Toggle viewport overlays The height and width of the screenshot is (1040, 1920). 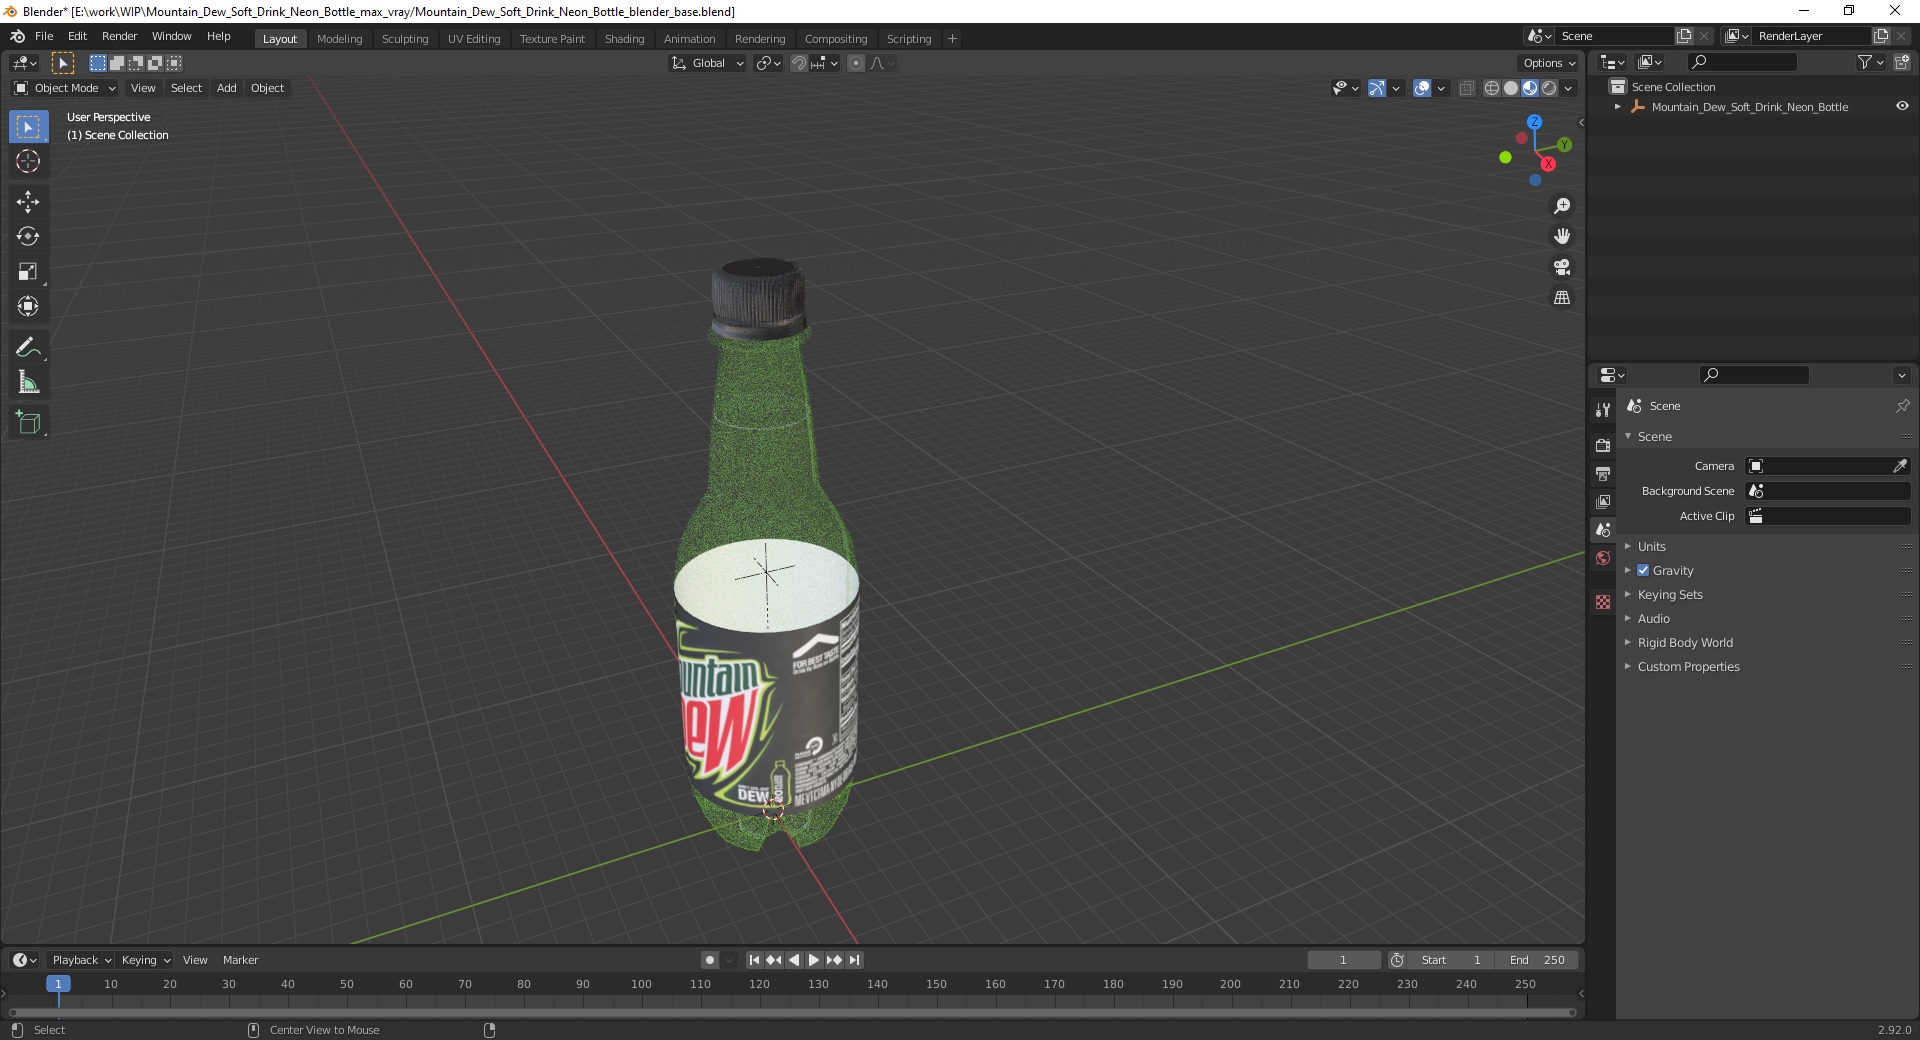1422,88
